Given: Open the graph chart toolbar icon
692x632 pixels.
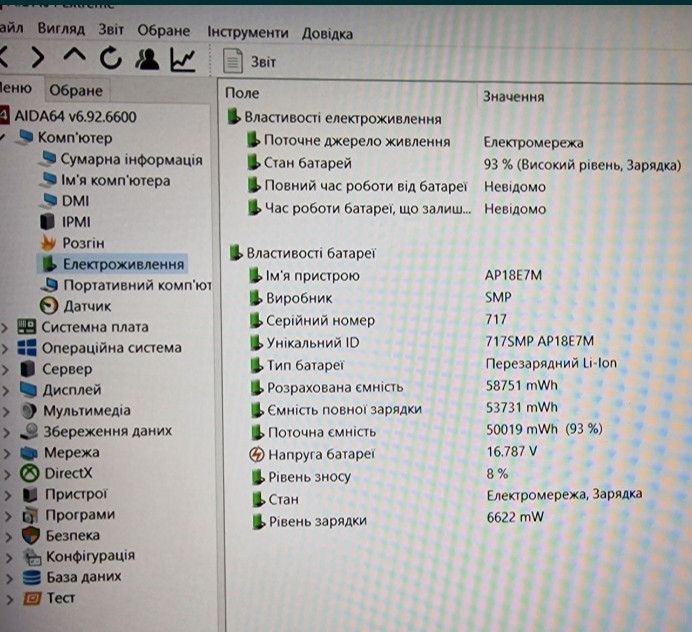Looking at the screenshot, I should [x=183, y=60].
